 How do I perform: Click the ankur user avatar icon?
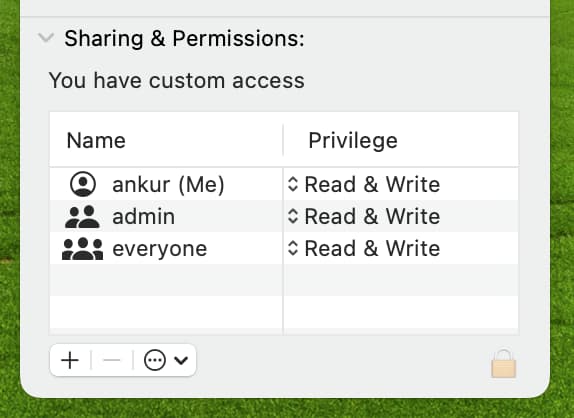[x=83, y=184]
